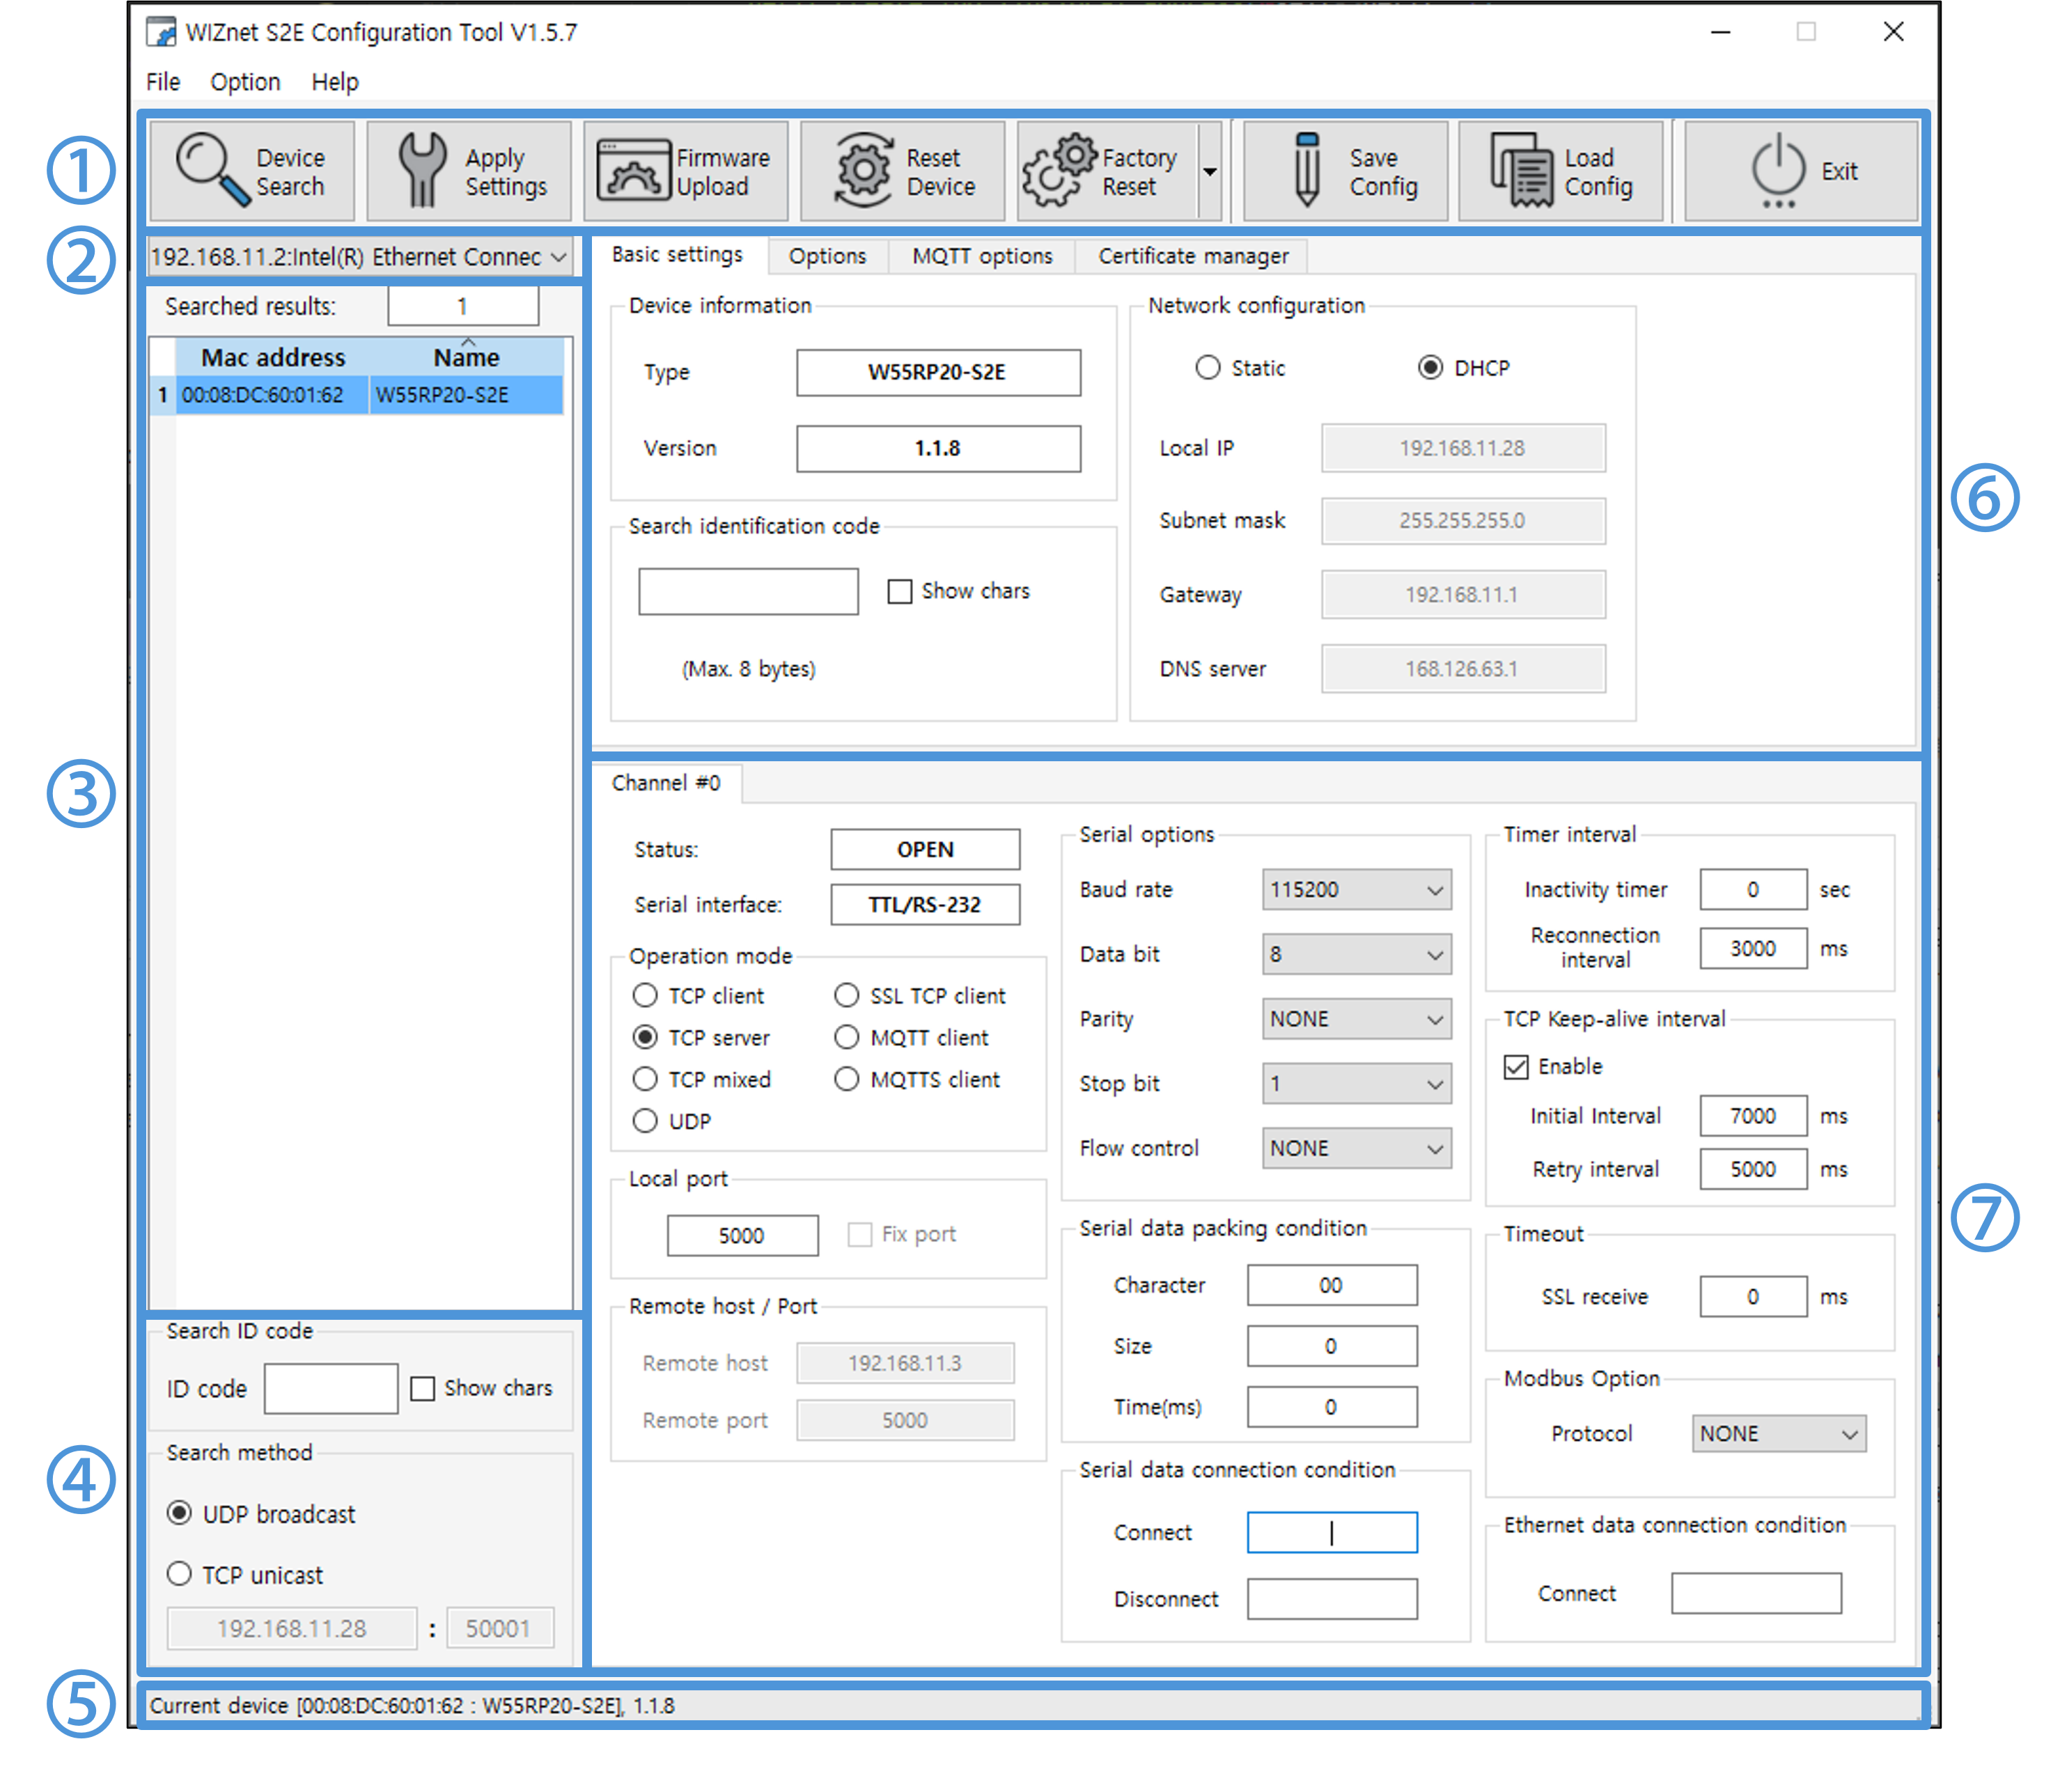Screen dimensions: 2067x1792
Task: Click the serial data Disconnect field
Action: (1332, 1599)
